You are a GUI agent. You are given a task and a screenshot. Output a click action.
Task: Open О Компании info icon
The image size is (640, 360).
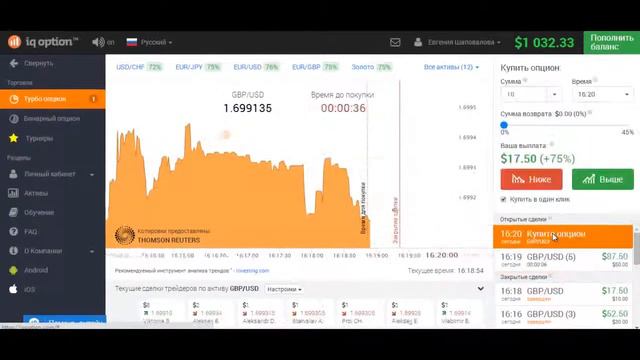[x=13, y=251]
